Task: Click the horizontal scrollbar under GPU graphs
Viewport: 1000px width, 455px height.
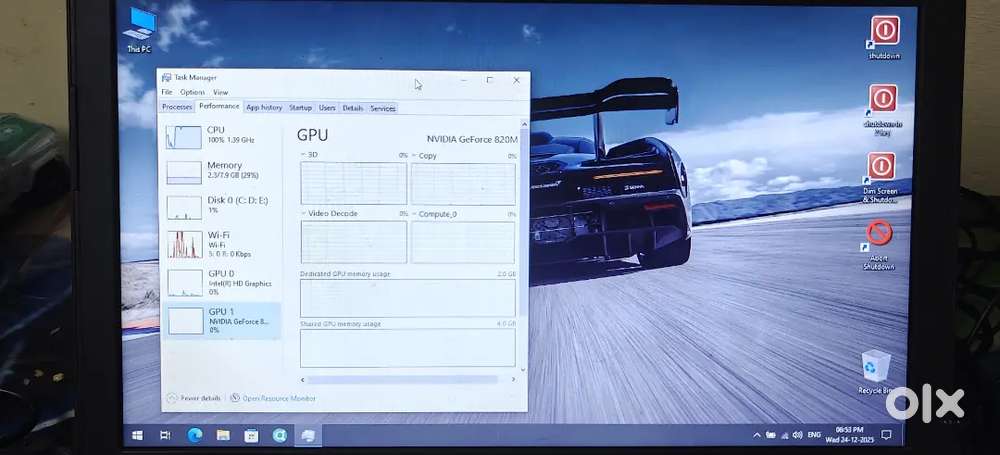Action: pos(400,380)
